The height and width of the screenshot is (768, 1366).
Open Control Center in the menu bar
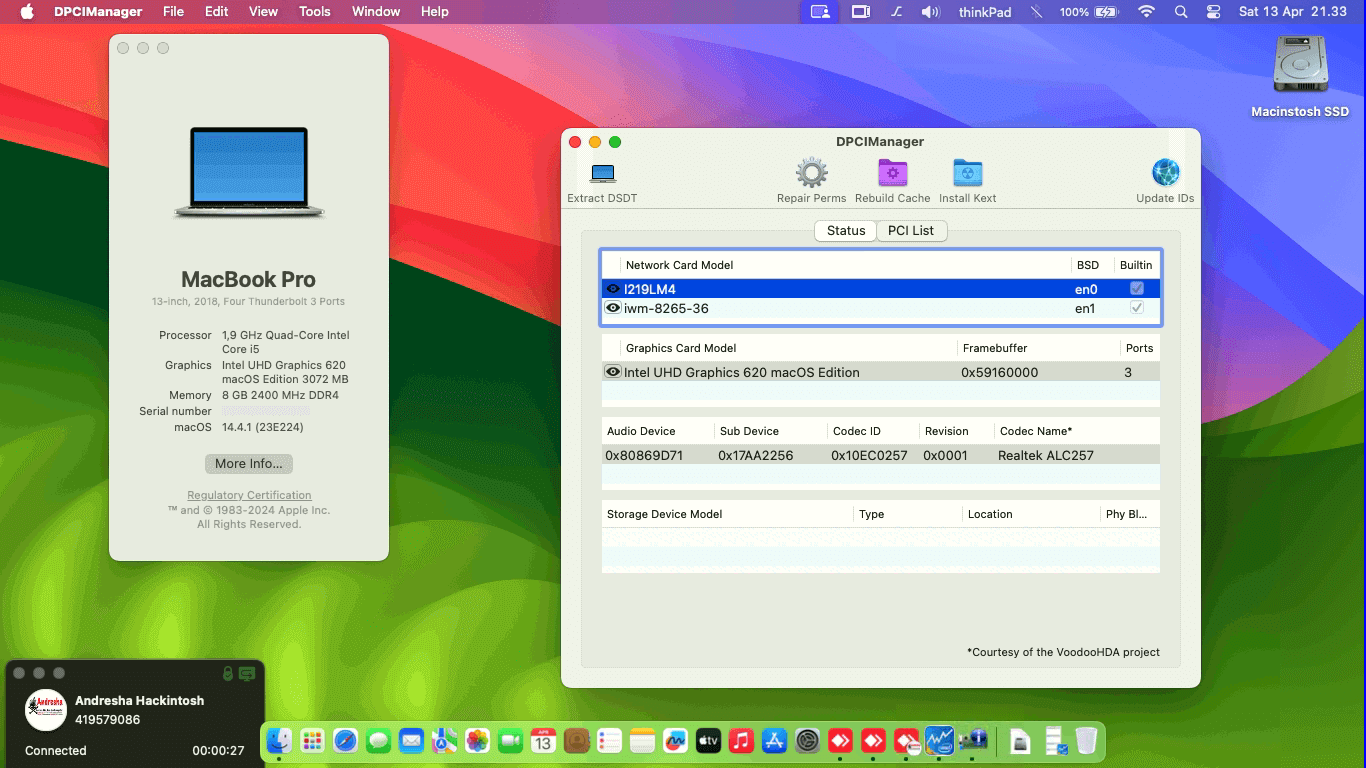point(1214,12)
